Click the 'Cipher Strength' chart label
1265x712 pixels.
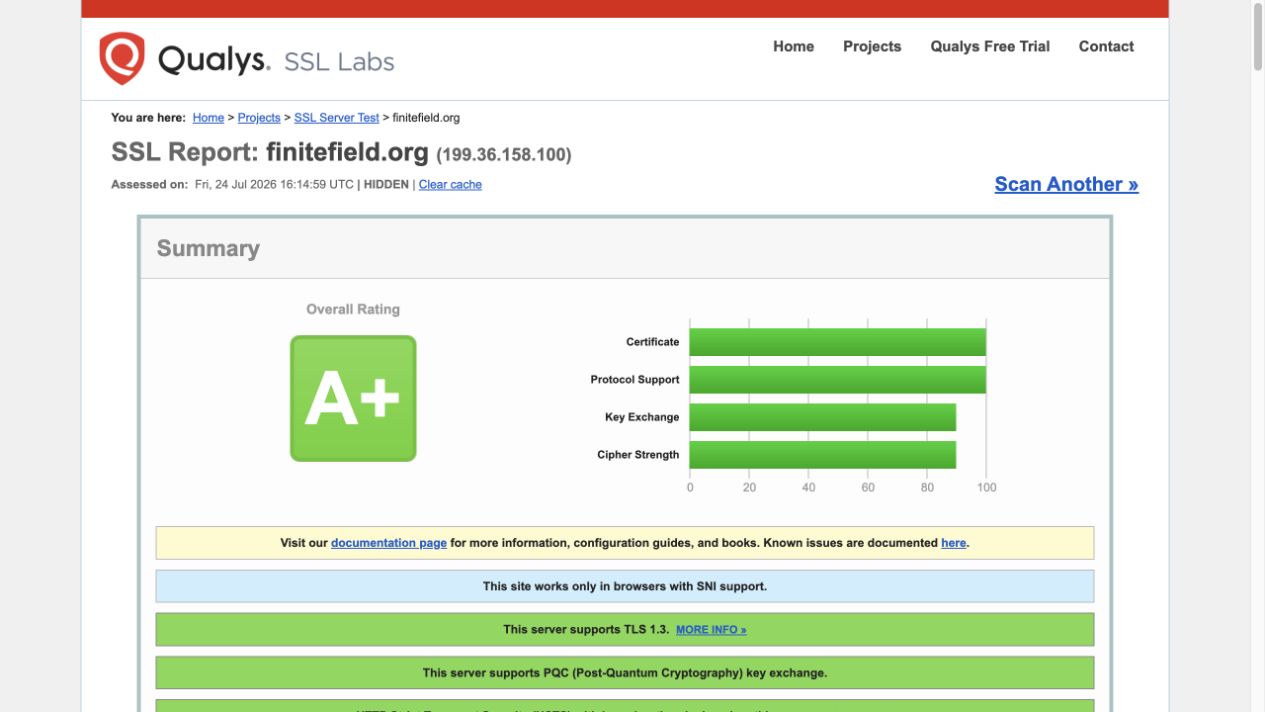pos(638,455)
